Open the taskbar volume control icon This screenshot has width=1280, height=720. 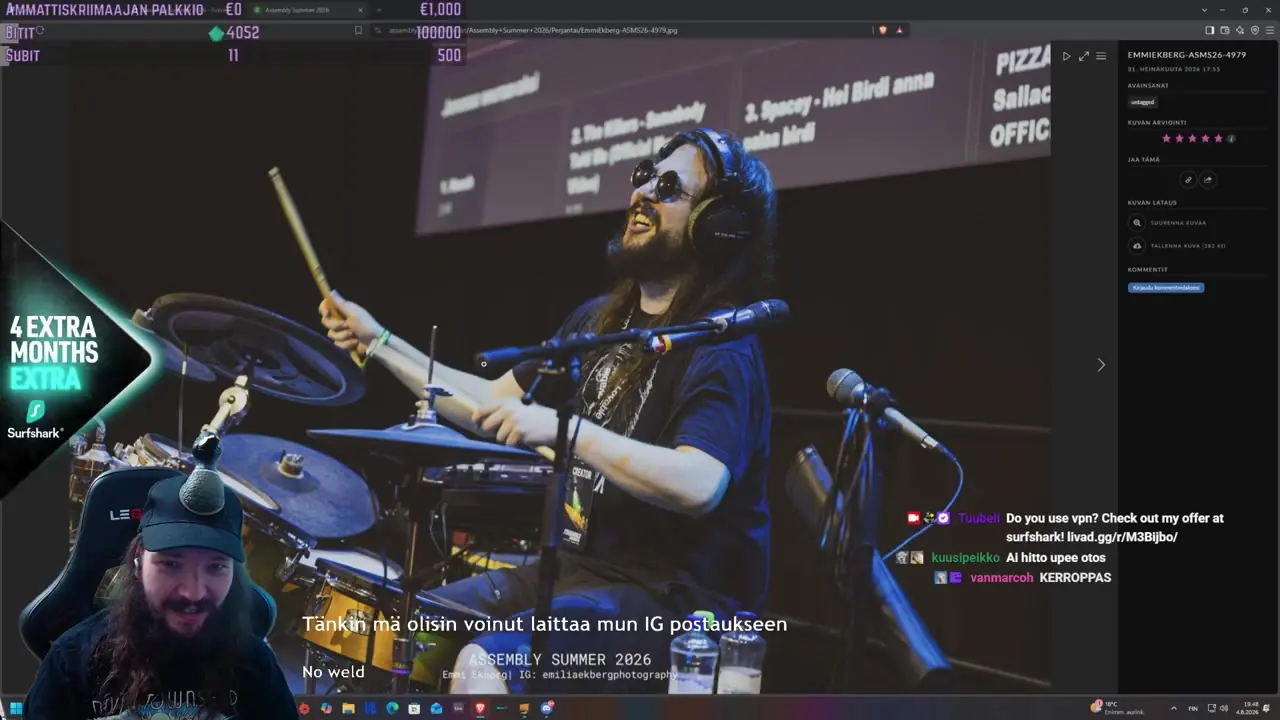click(1224, 709)
